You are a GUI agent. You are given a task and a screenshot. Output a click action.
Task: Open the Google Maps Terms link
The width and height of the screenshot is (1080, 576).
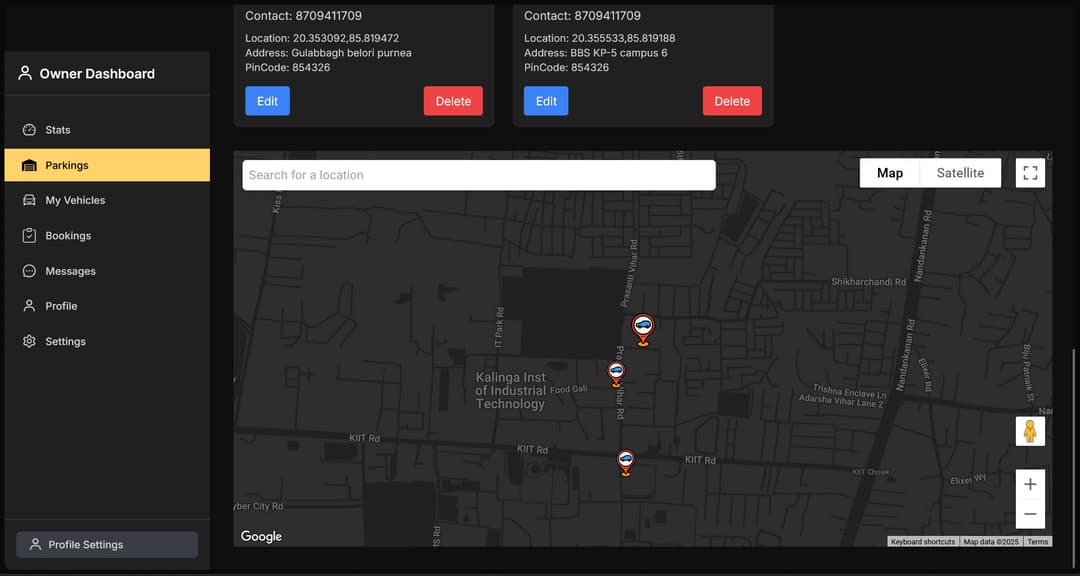[x=1037, y=541]
